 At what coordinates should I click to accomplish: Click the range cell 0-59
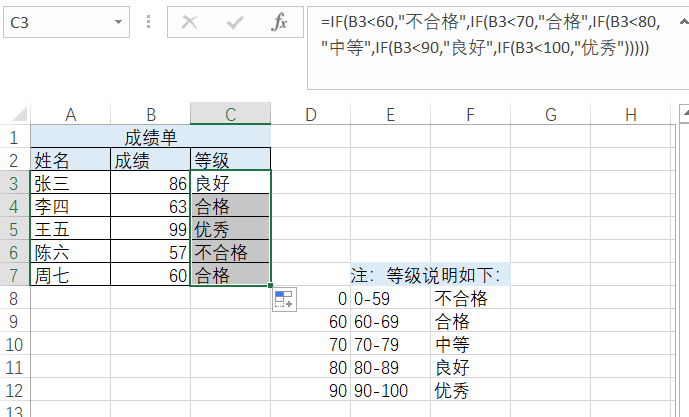pyautogui.click(x=391, y=297)
